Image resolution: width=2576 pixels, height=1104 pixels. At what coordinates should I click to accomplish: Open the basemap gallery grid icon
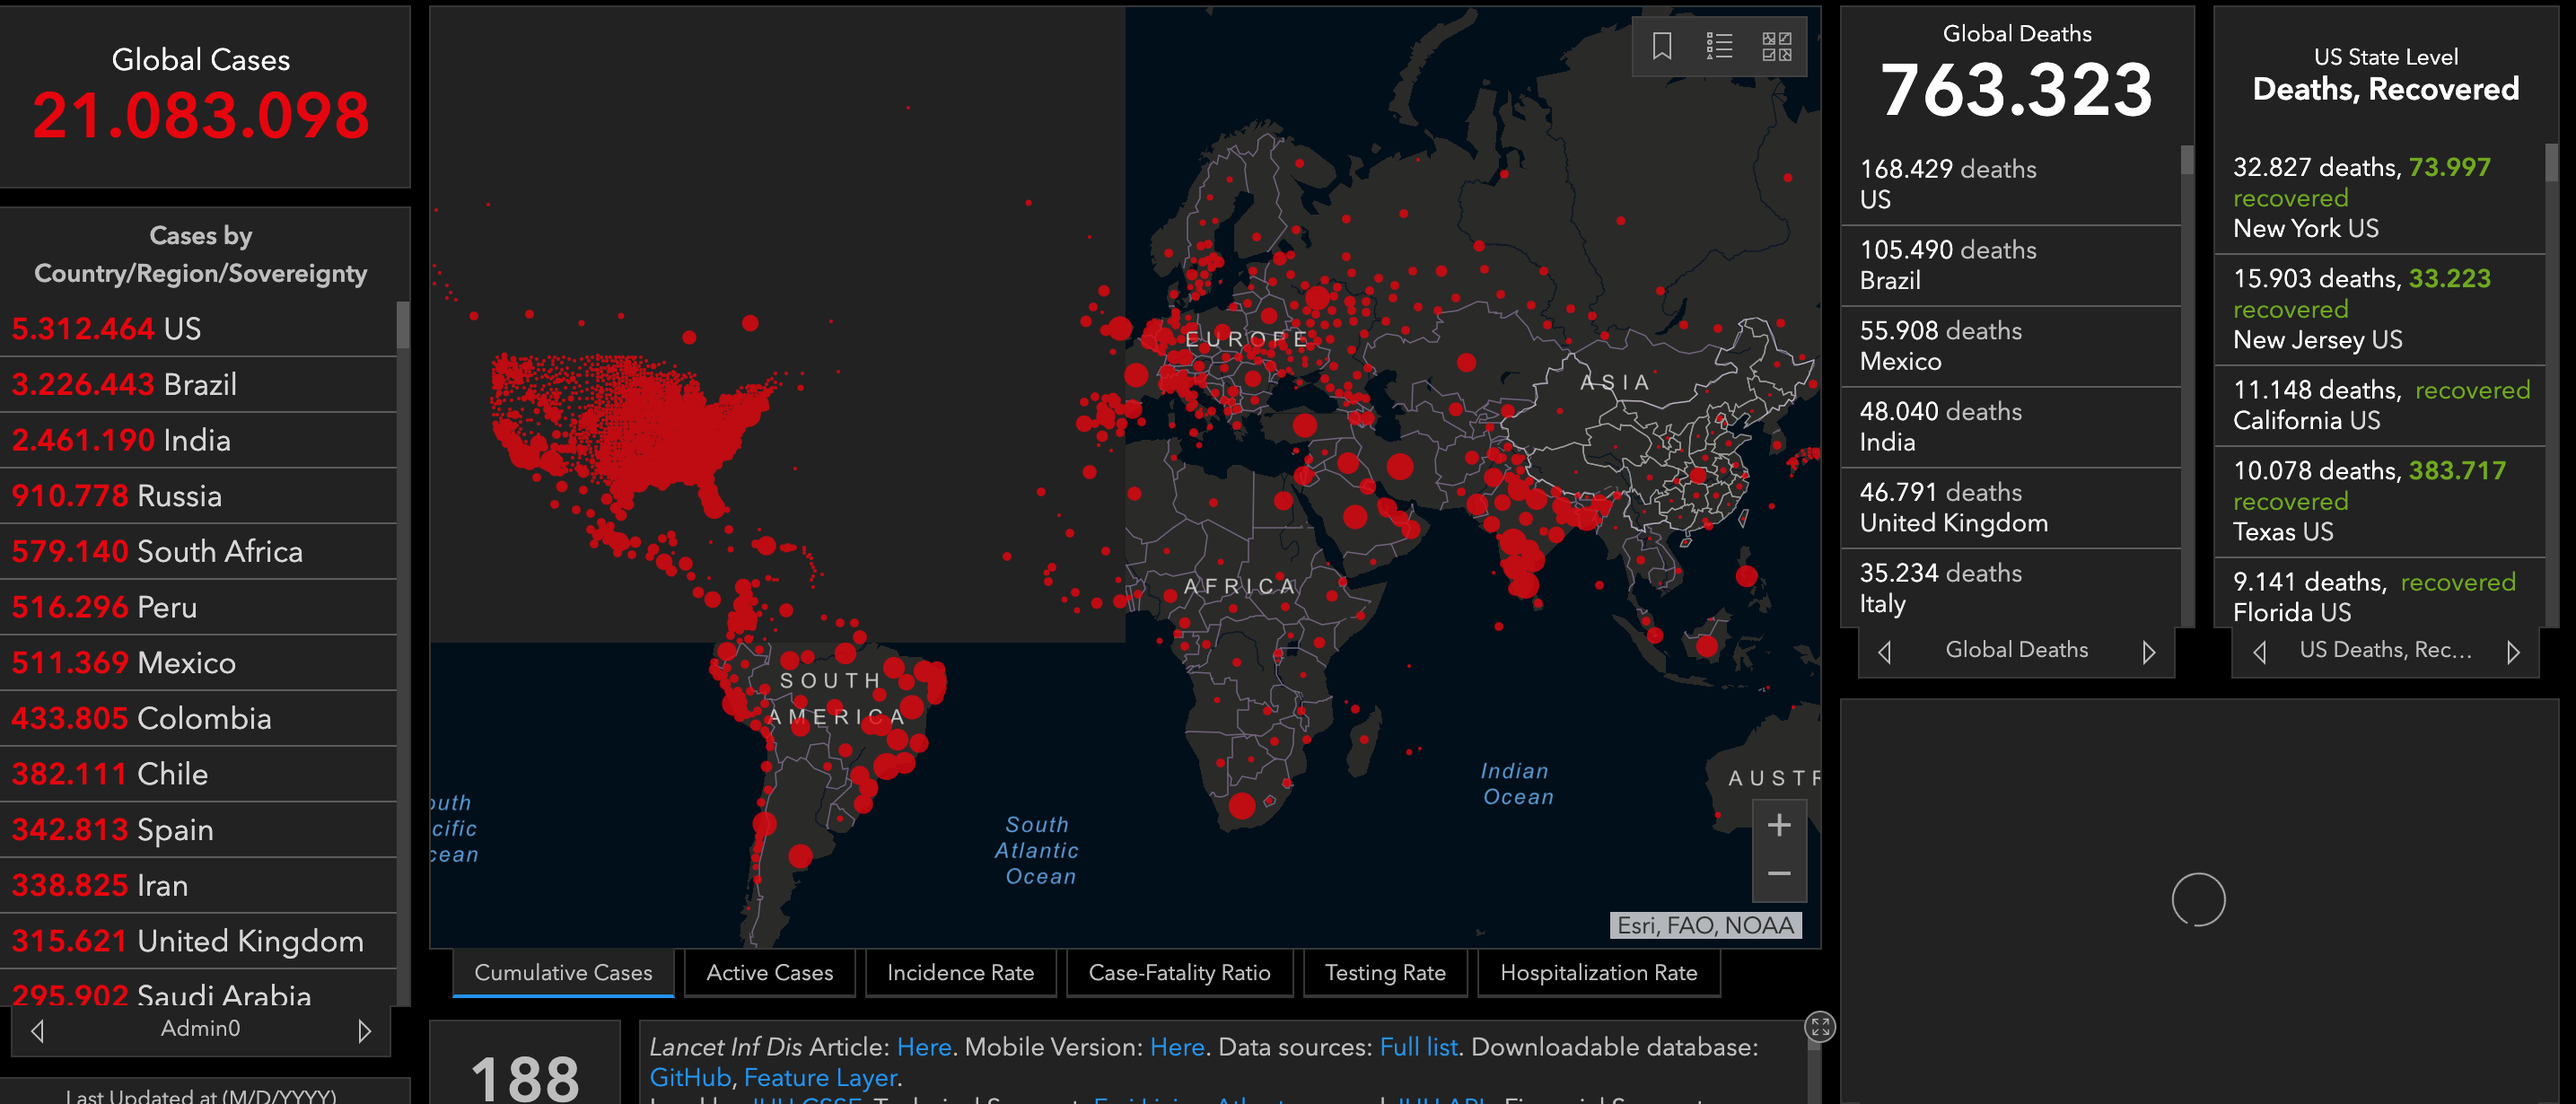point(1776,46)
